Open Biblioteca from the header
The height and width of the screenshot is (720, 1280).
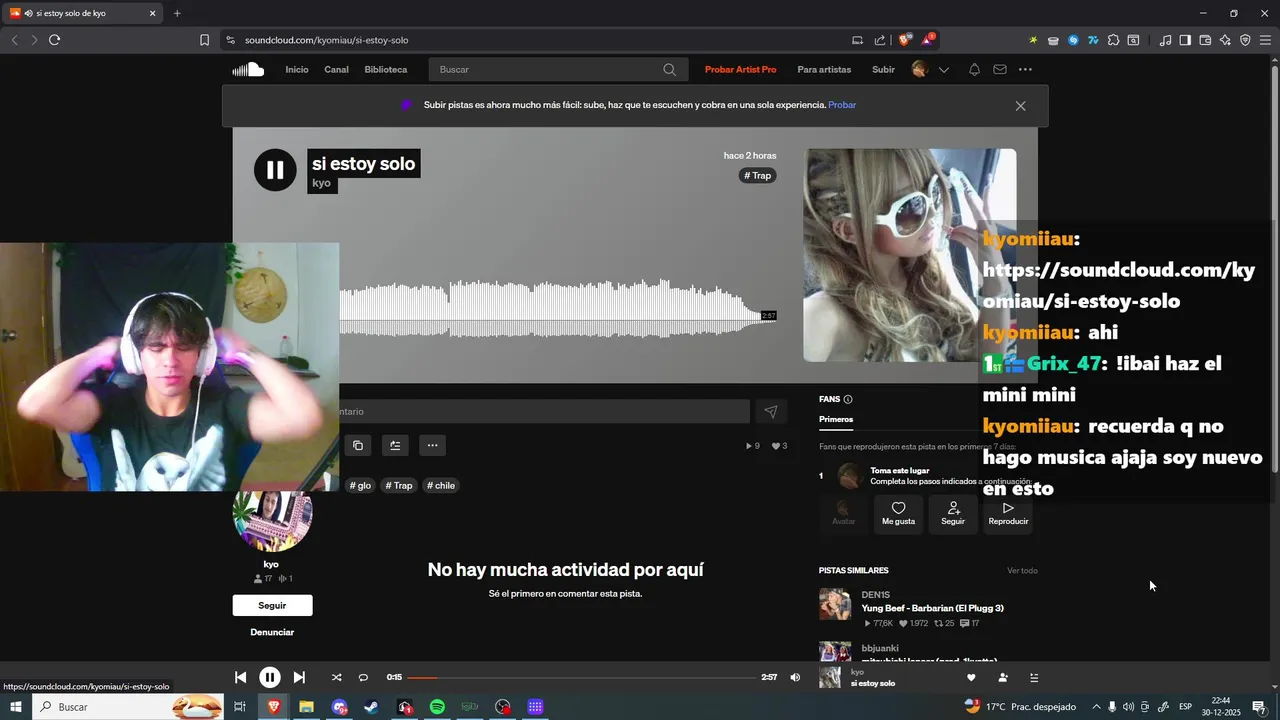click(x=386, y=70)
